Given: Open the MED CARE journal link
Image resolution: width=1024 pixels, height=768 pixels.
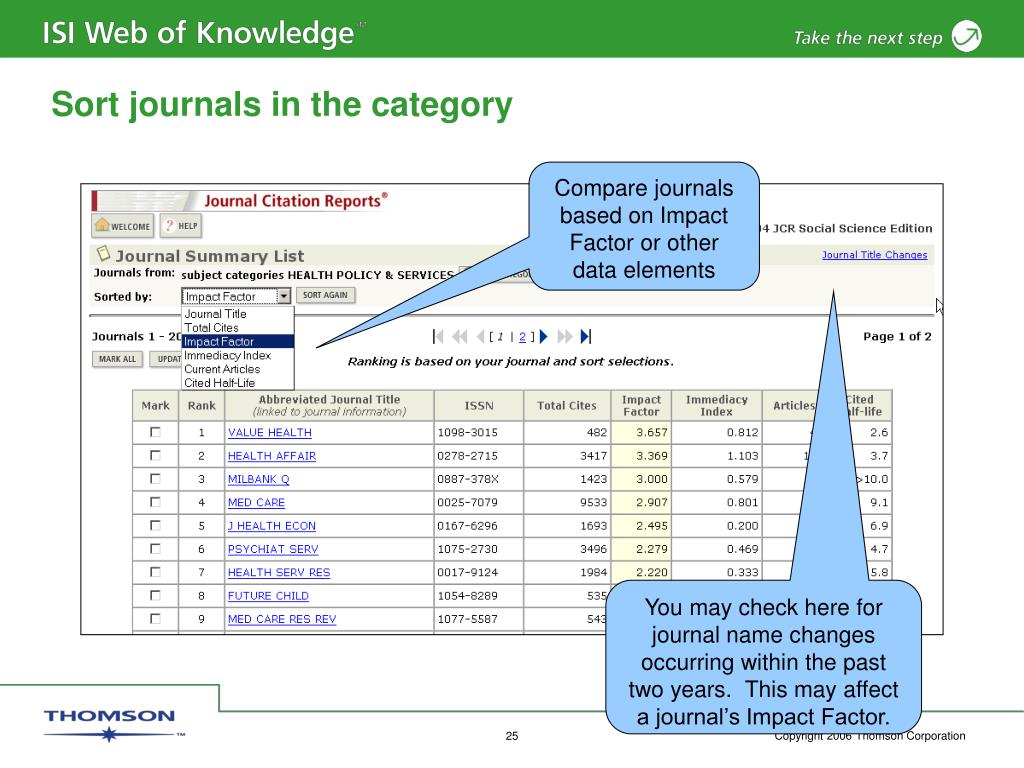Looking at the screenshot, I should 256,503.
